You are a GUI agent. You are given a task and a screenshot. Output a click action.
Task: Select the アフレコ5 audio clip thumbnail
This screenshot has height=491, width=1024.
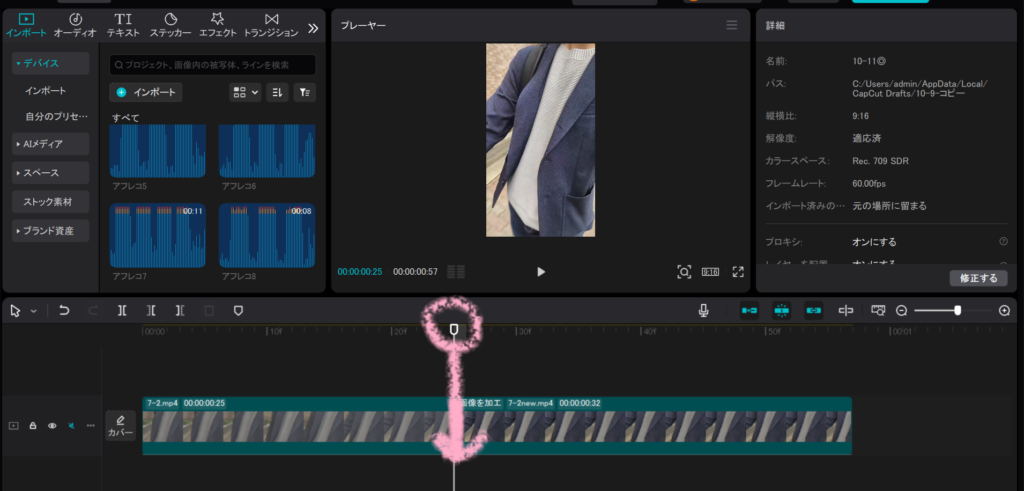[x=157, y=151]
